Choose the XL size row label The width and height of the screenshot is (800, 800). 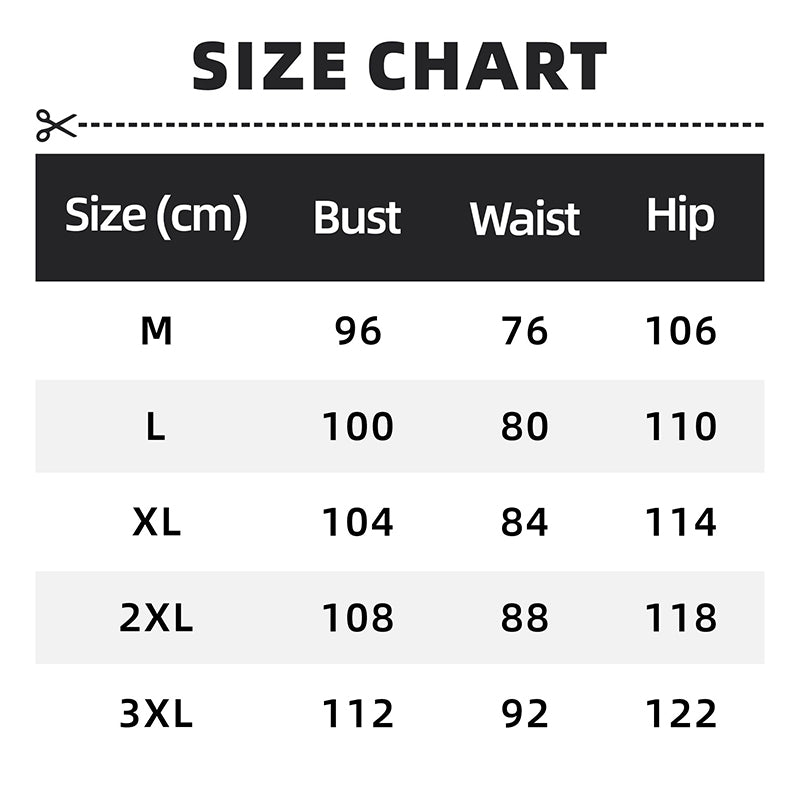tap(156, 523)
